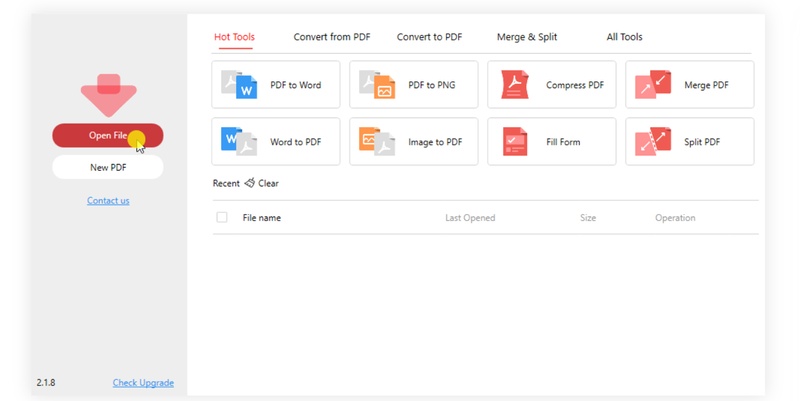The image size is (800, 401).
Task: Click the Operation column header
Action: [676, 218]
